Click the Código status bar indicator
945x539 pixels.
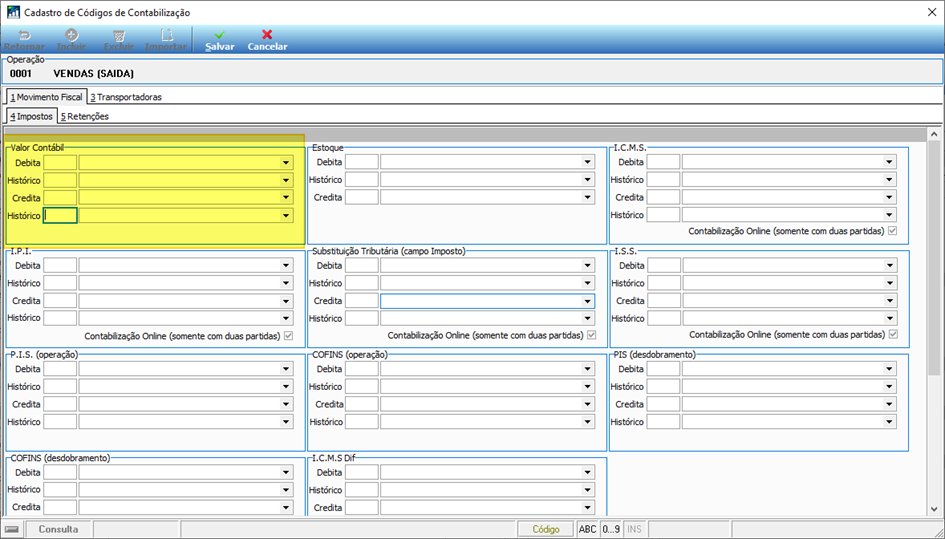pyautogui.click(x=546, y=529)
